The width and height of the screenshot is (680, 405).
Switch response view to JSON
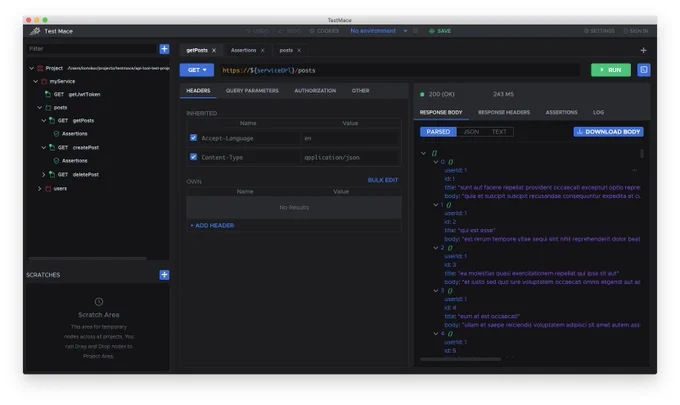(x=471, y=132)
